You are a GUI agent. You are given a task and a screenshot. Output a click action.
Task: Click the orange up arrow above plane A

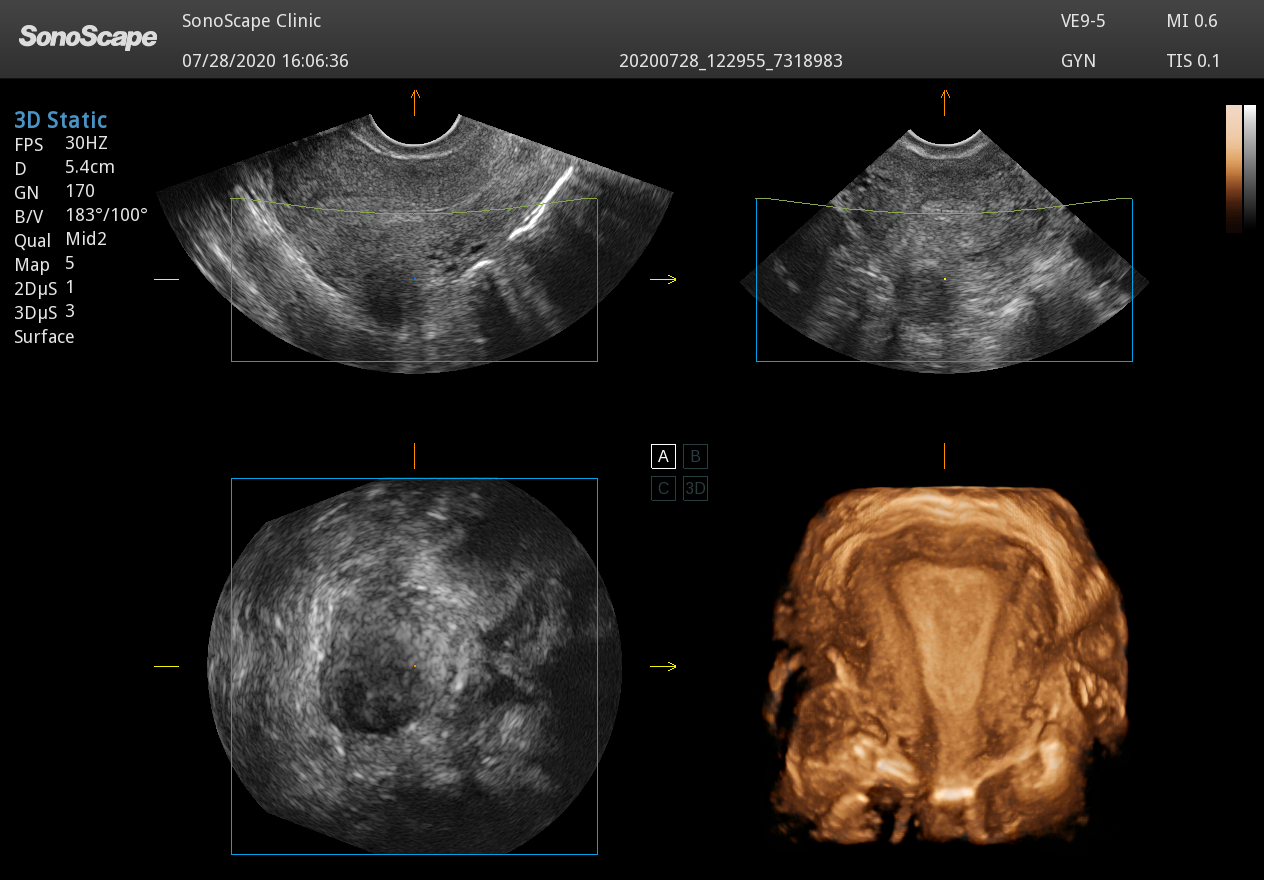pyautogui.click(x=415, y=101)
